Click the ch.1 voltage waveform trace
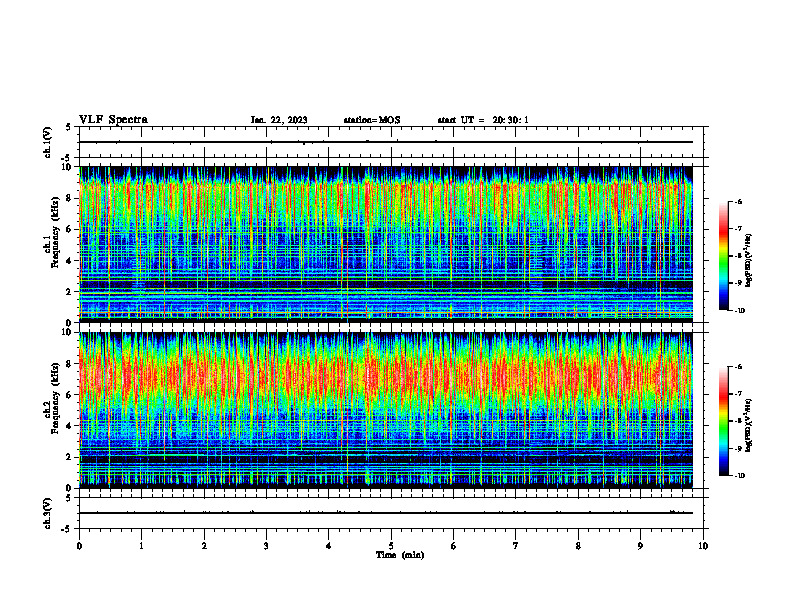The image size is (792, 612). point(386,142)
